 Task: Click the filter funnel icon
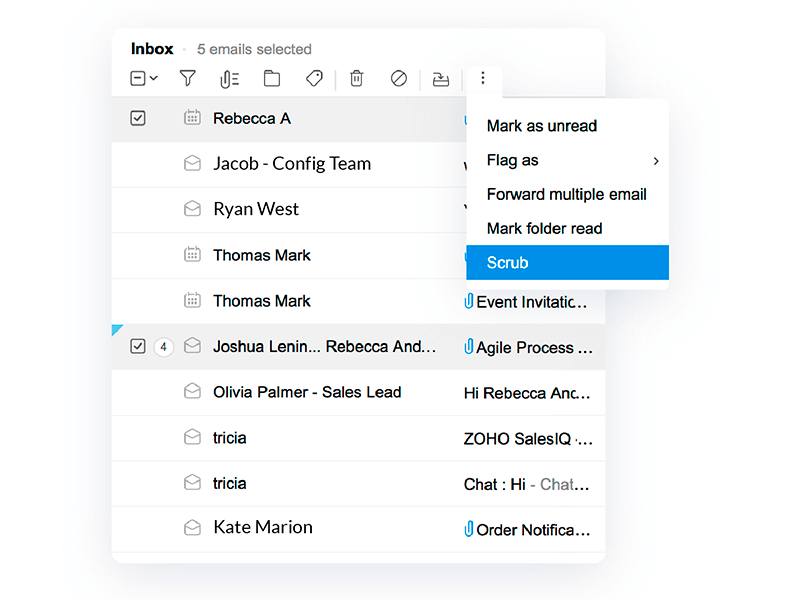click(187, 78)
